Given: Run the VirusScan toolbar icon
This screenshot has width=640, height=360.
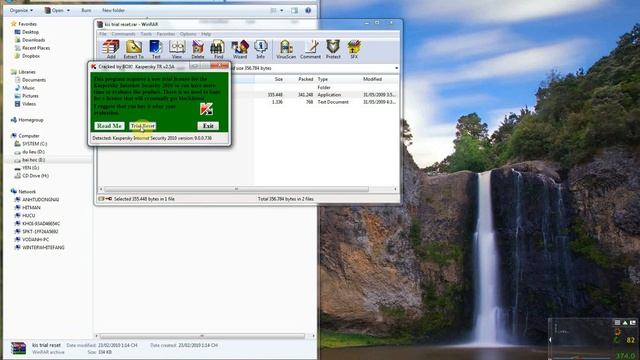Looking at the screenshot, I should [286, 49].
